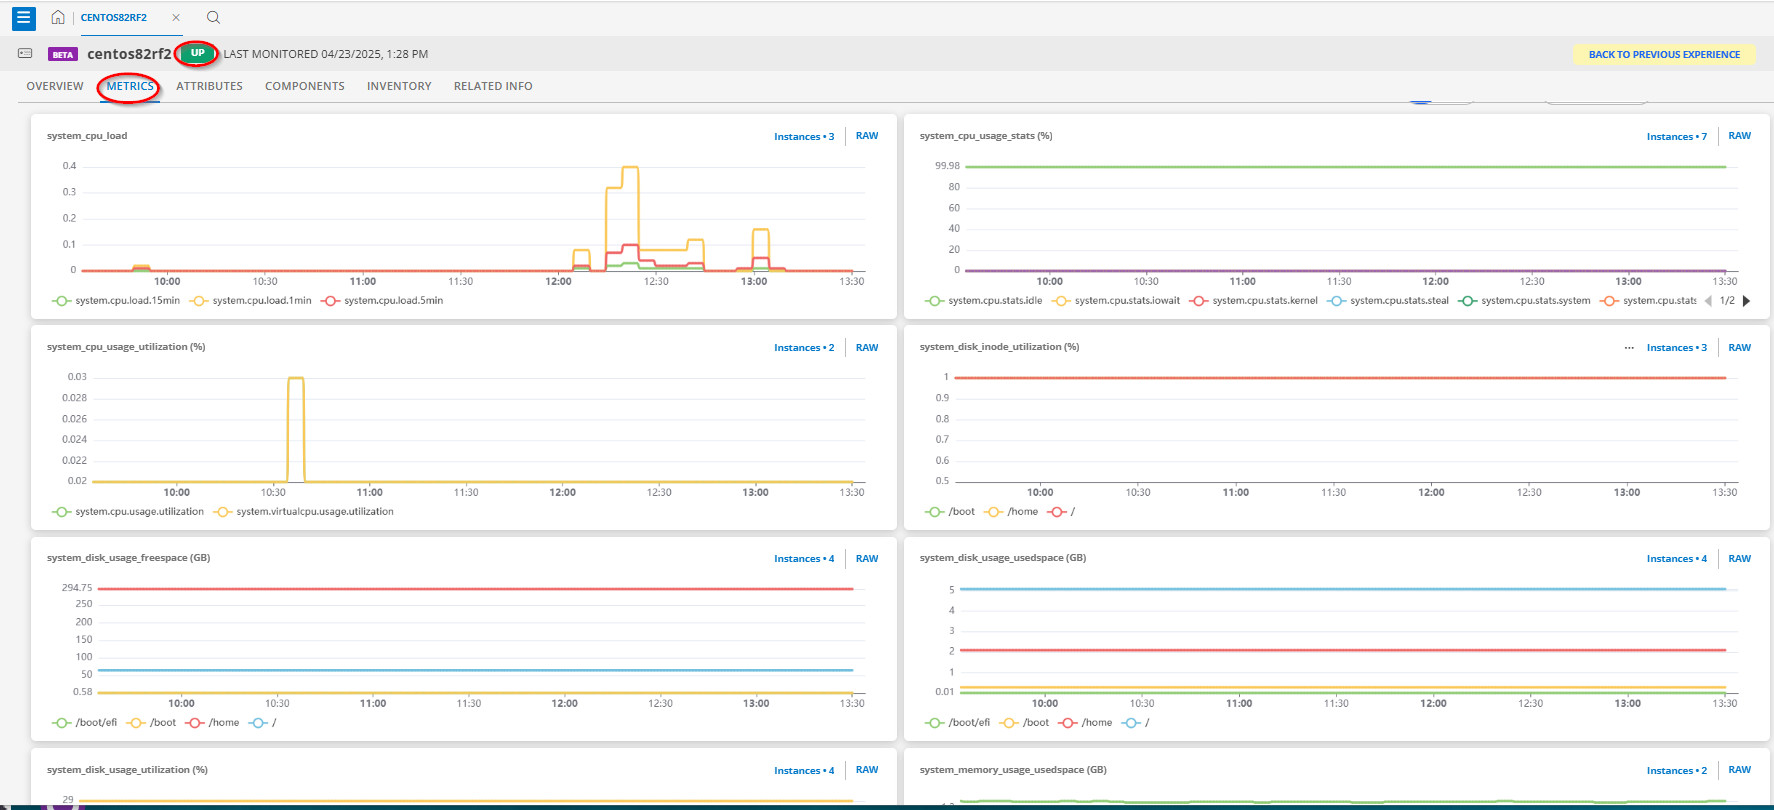Open Instances 3 in system_cpu_load
Viewport: 1774px width, 810px height.
[x=804, y=136]
